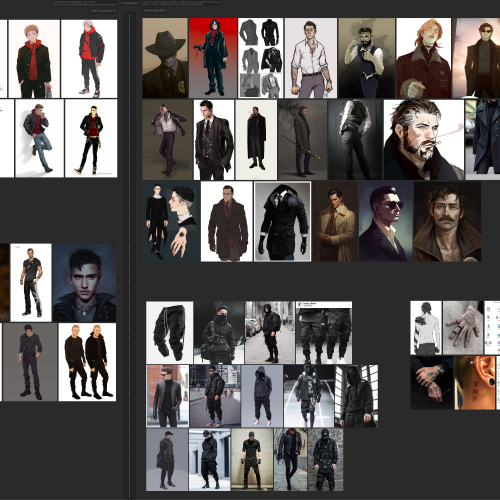The width and height of the screenshot is (500, 500).
Task: Select the clasped tattooed hands with watch
Action: 432,383
